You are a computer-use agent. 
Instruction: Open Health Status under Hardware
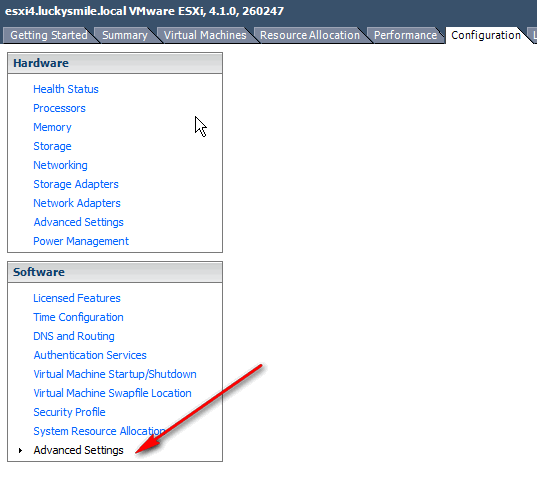click(x=66, y=89)
